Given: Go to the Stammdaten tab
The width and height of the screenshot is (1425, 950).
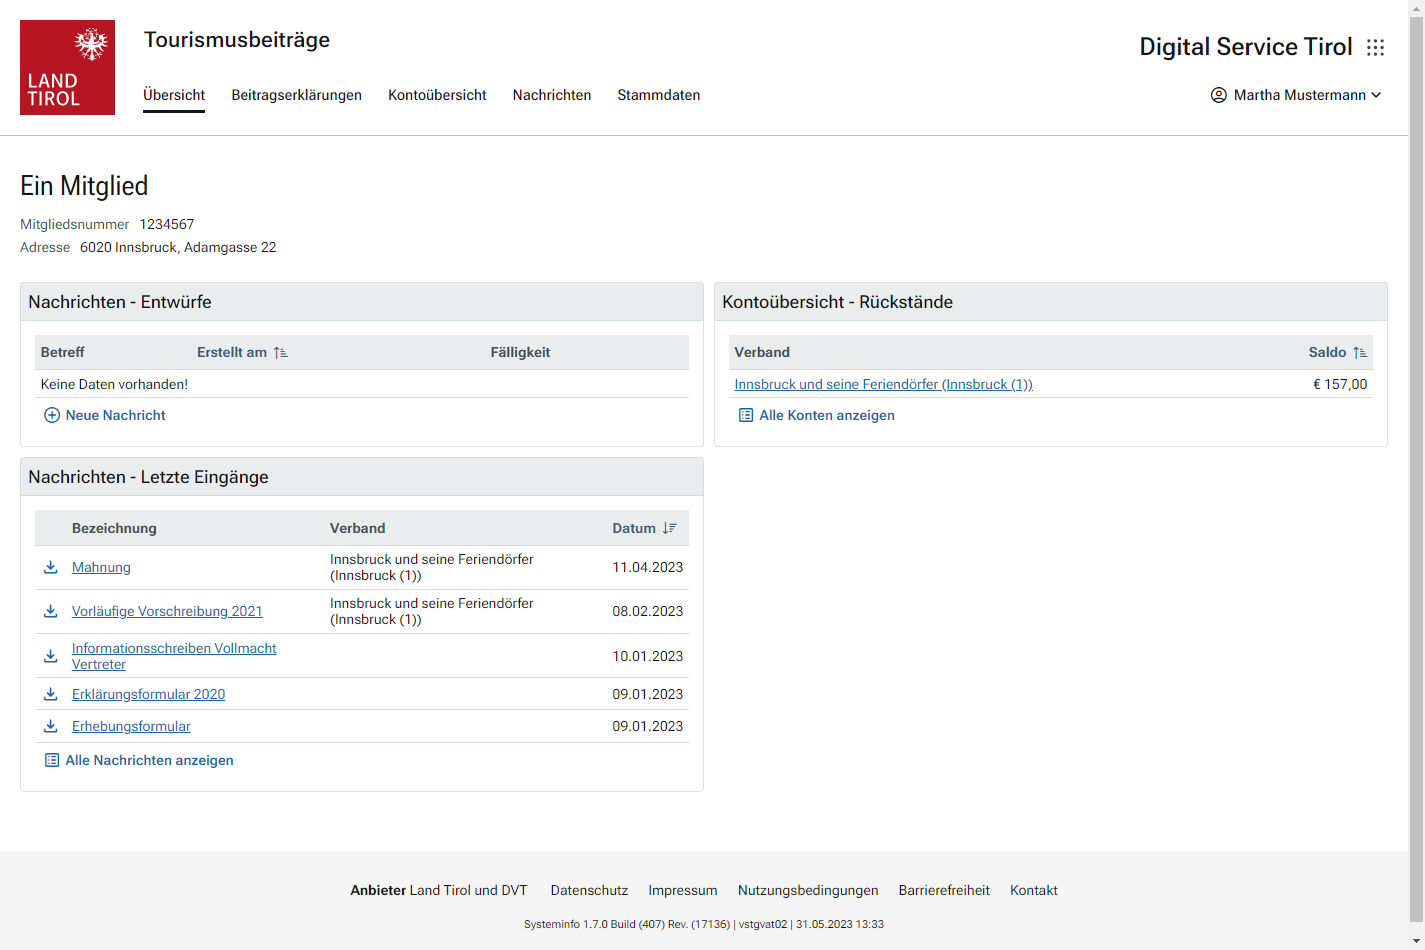Looking at the screenshot, I should tap(658, 95).
